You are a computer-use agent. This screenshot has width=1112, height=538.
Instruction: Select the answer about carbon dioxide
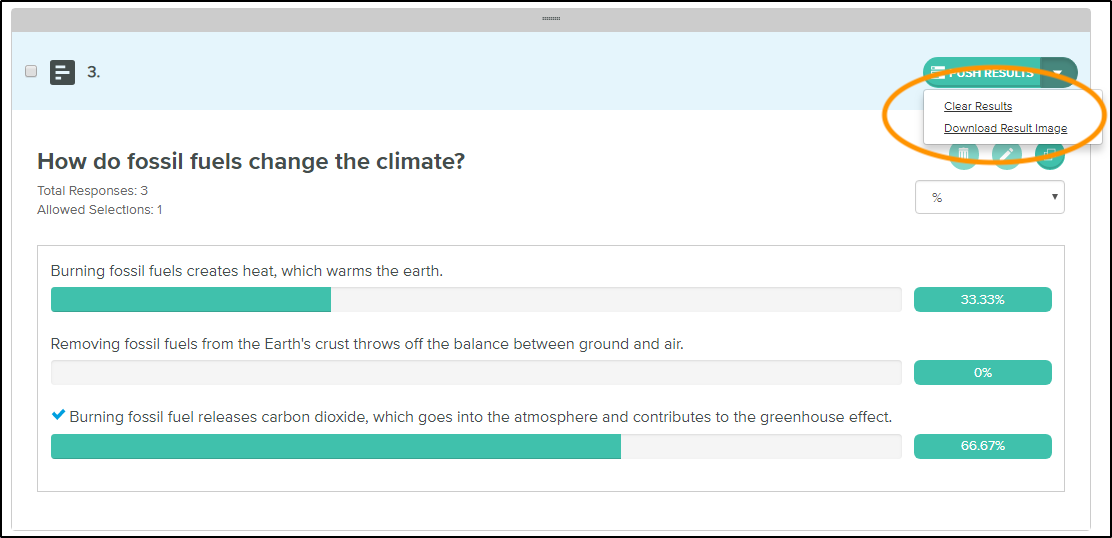point(481,417)
